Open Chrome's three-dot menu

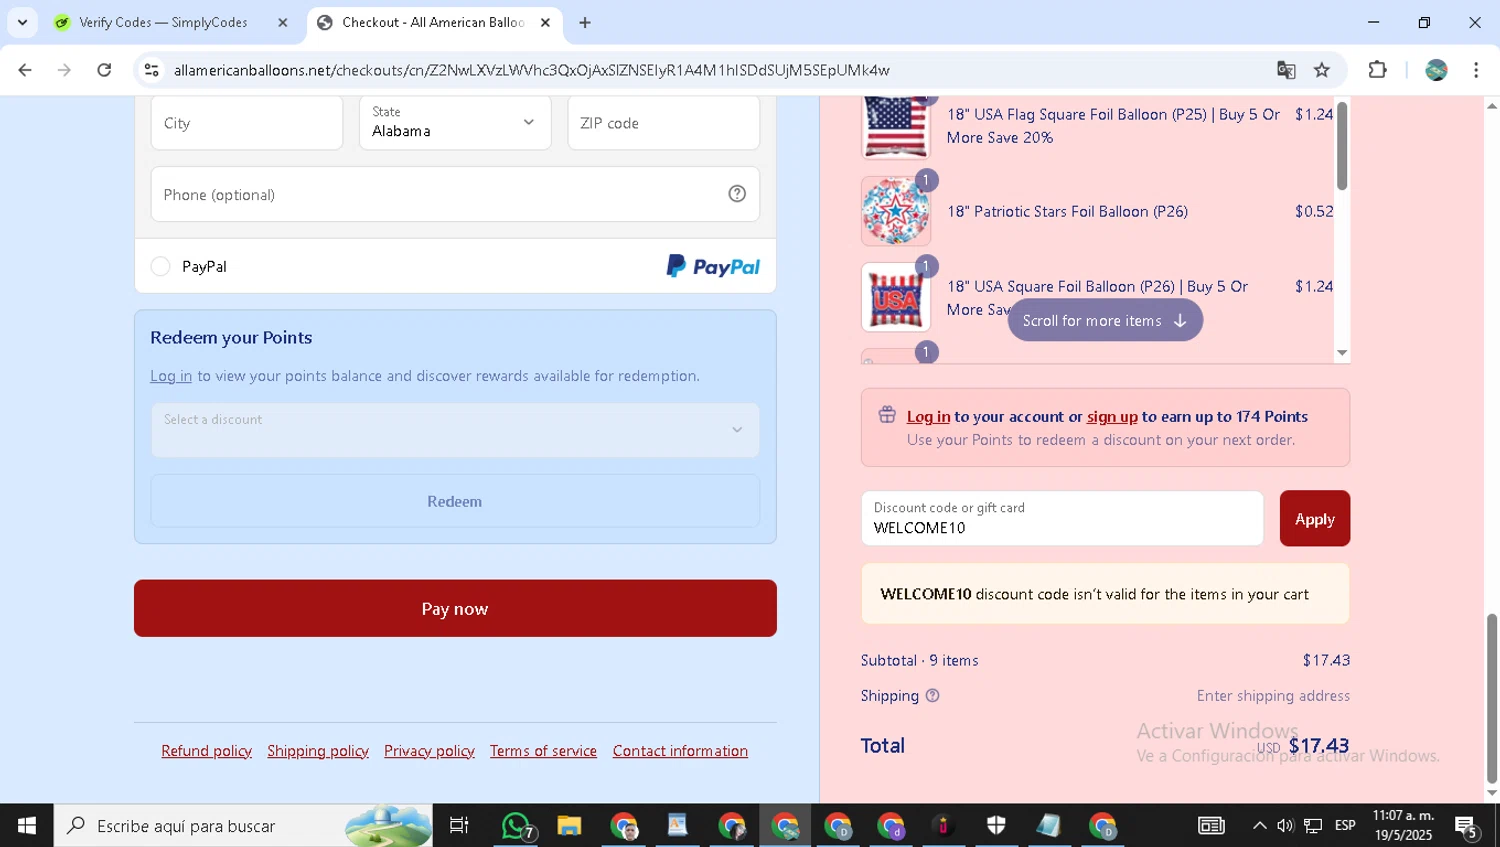[x=1476, y=70]
